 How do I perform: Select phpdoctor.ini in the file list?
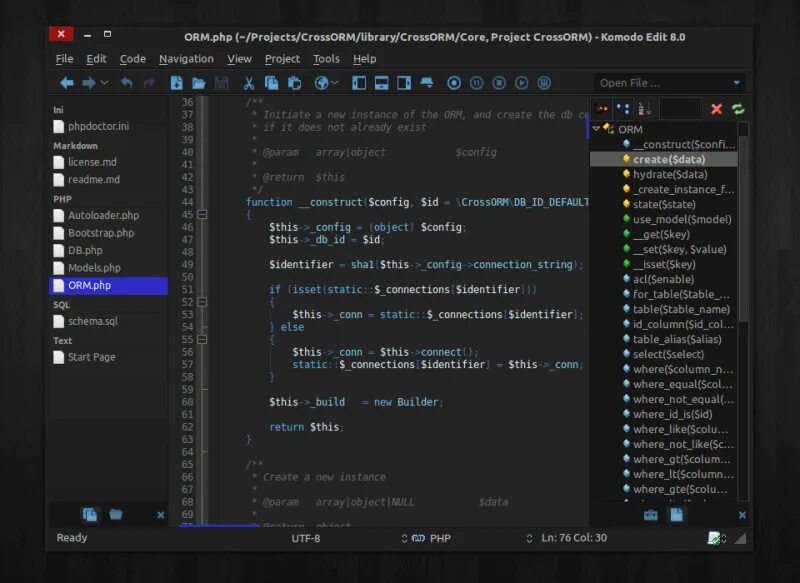coord(108,126)
